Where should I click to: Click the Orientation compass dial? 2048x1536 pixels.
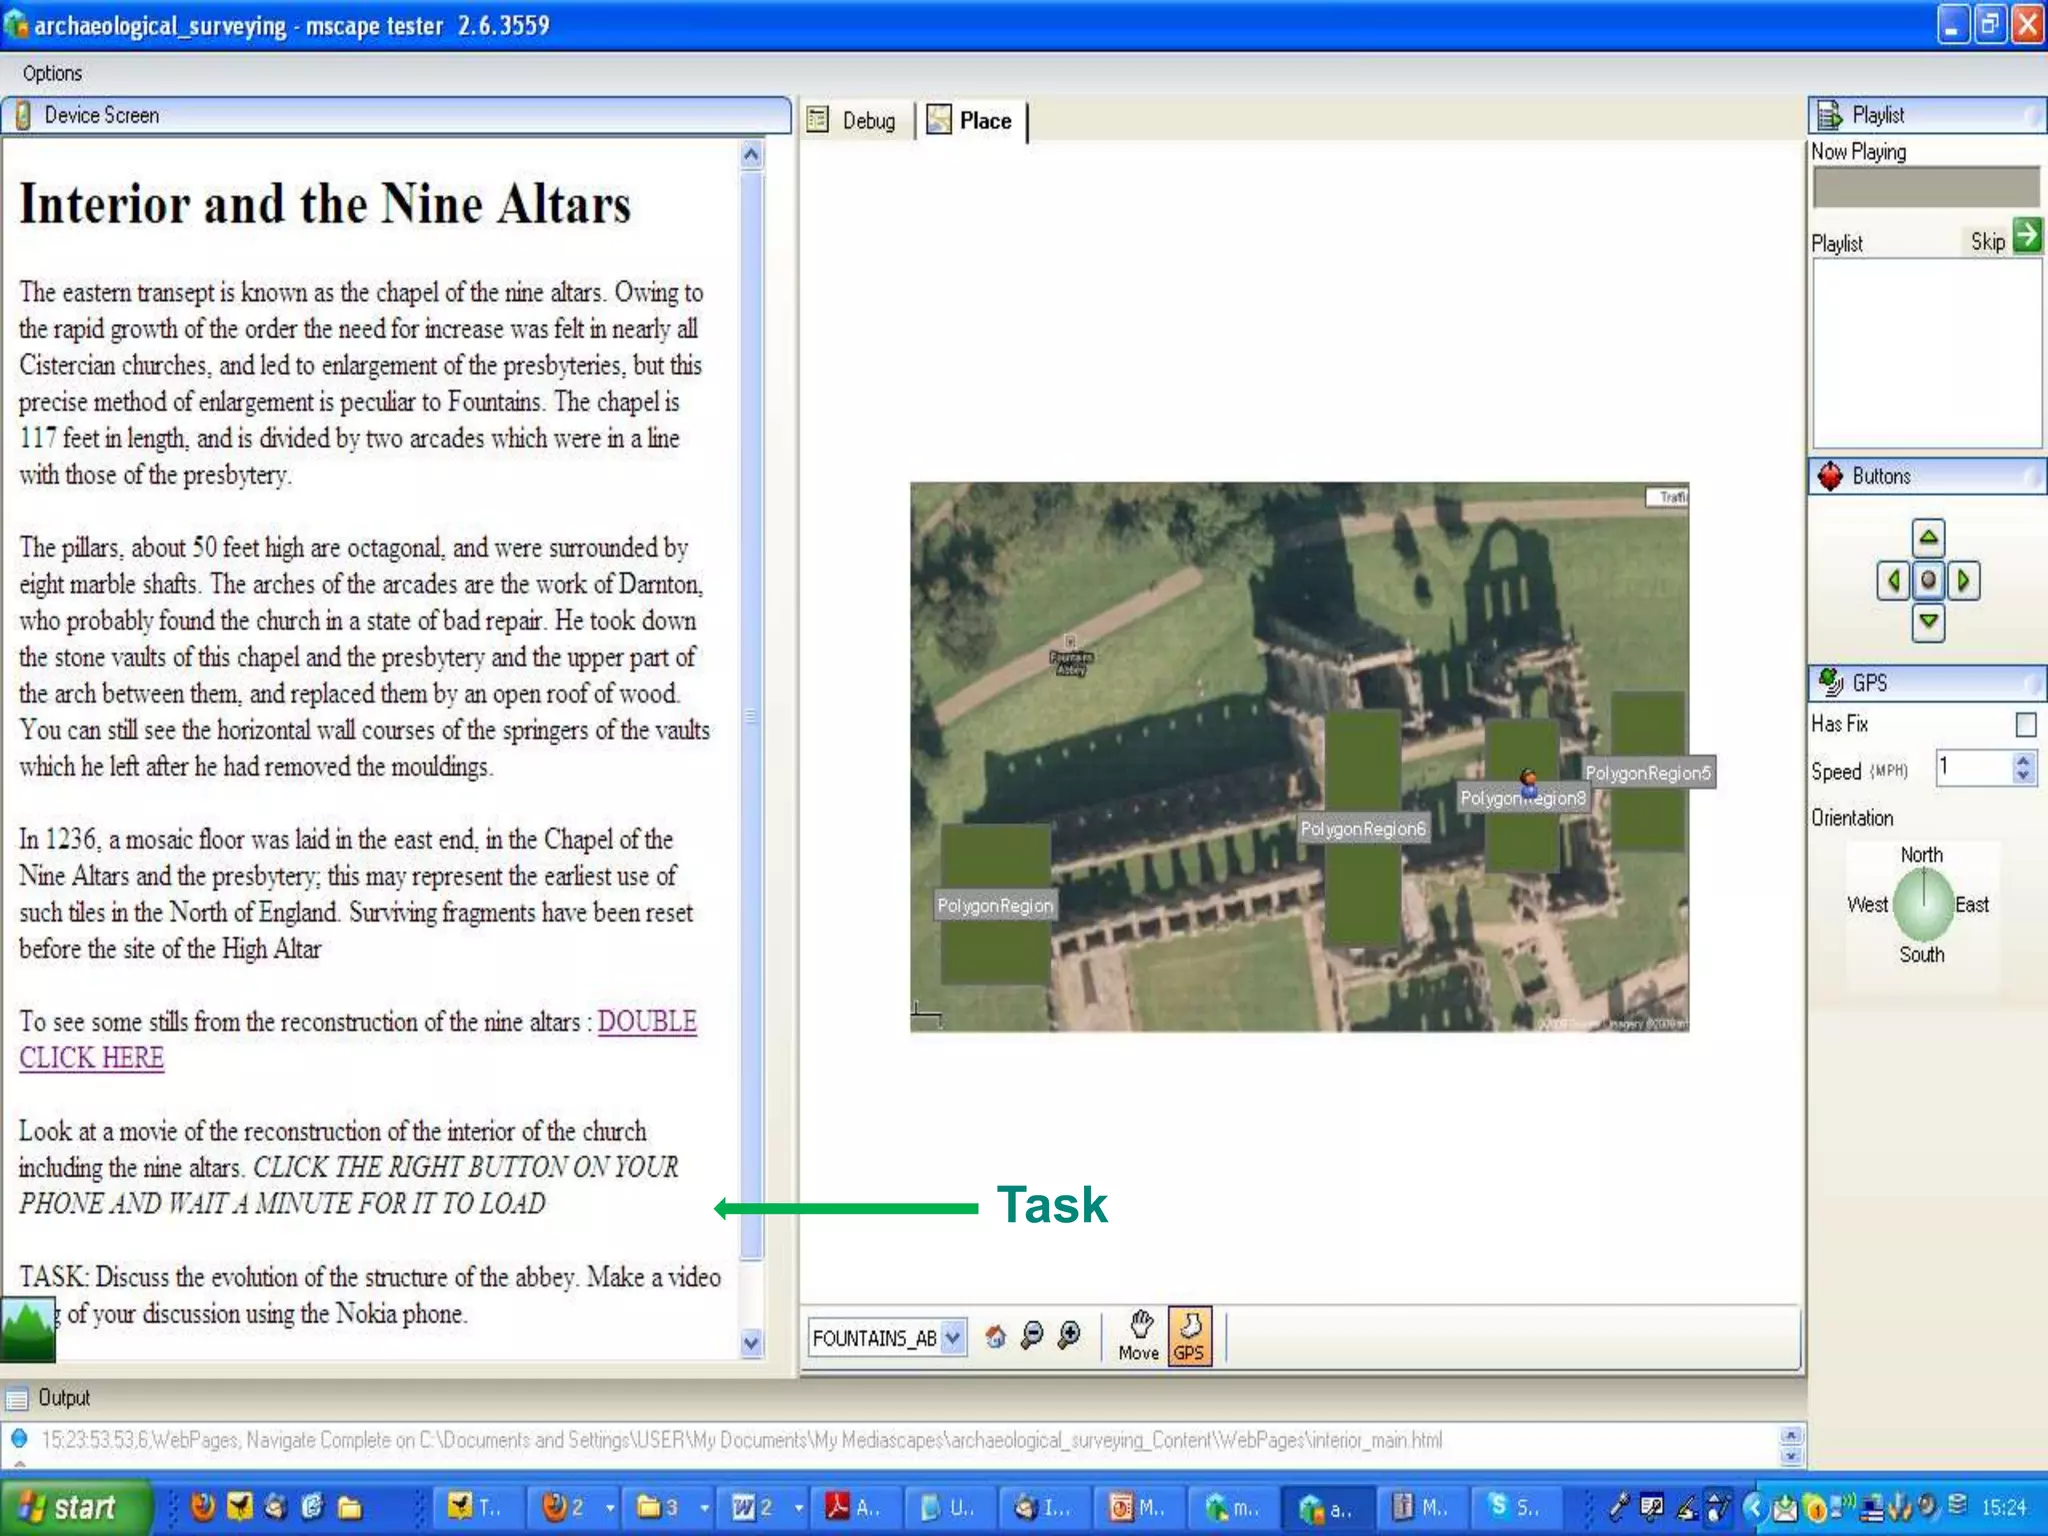(1923, 904)
